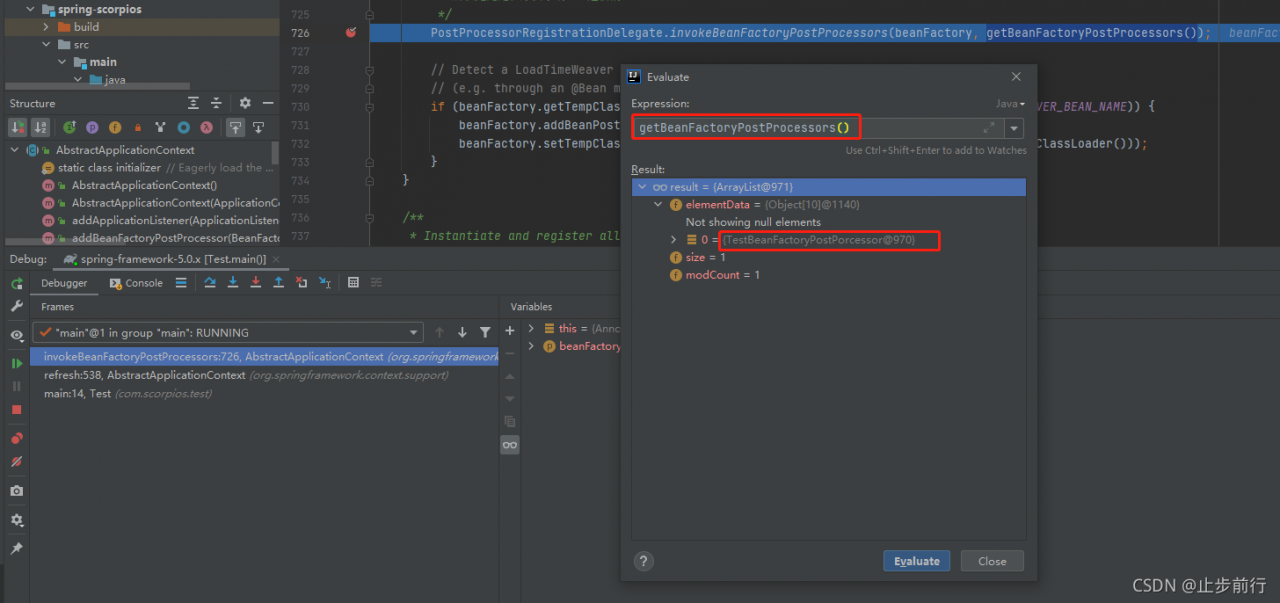The height and width of the screenshot is (603, 1280).
Task: Toggle Show Lambdas icon
Action: (207, 127)
